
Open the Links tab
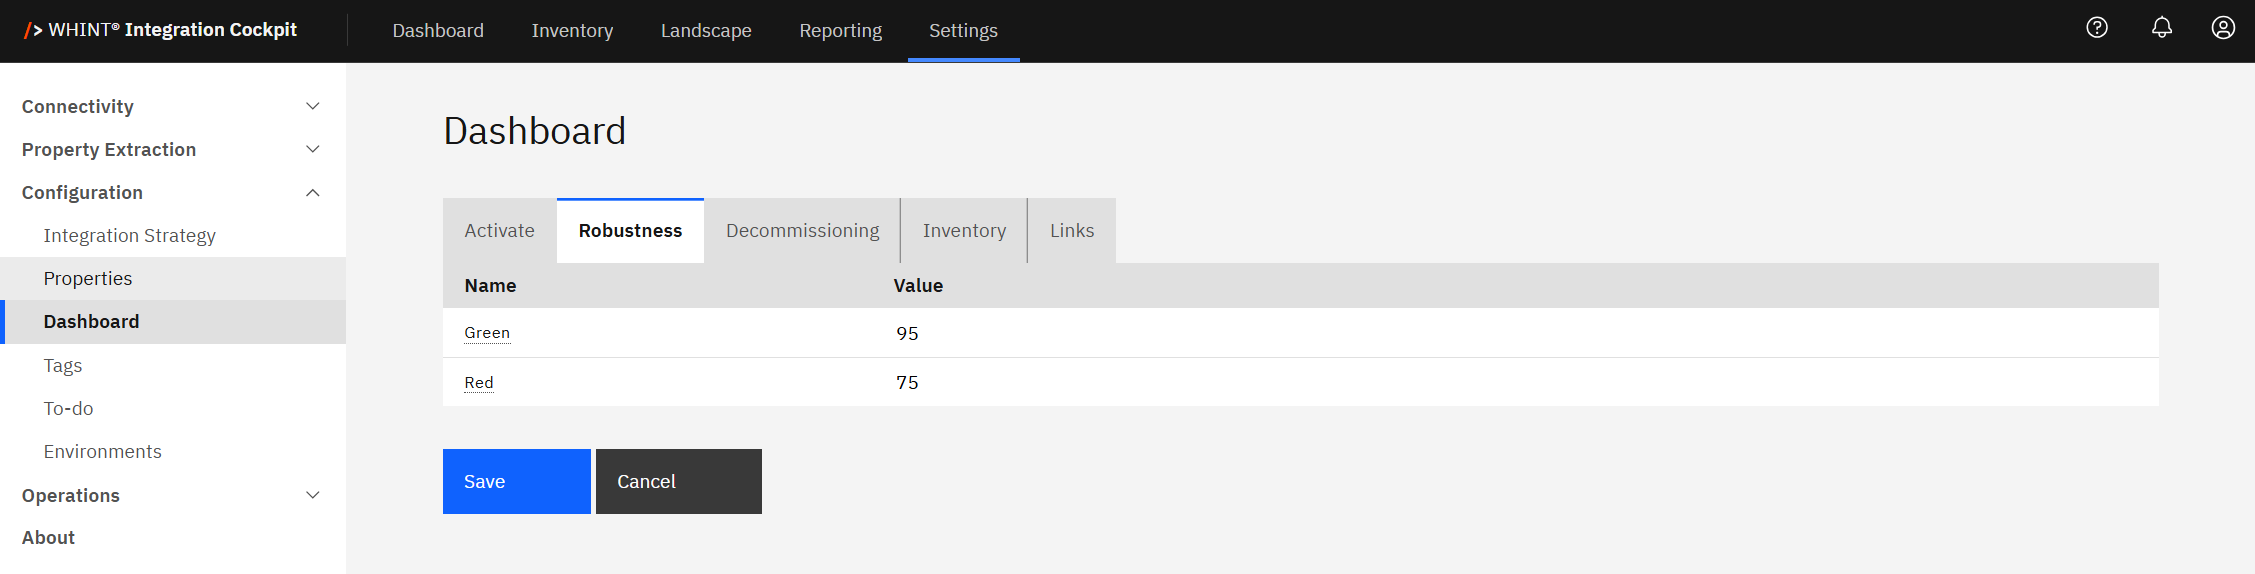tap(1071, 231)
